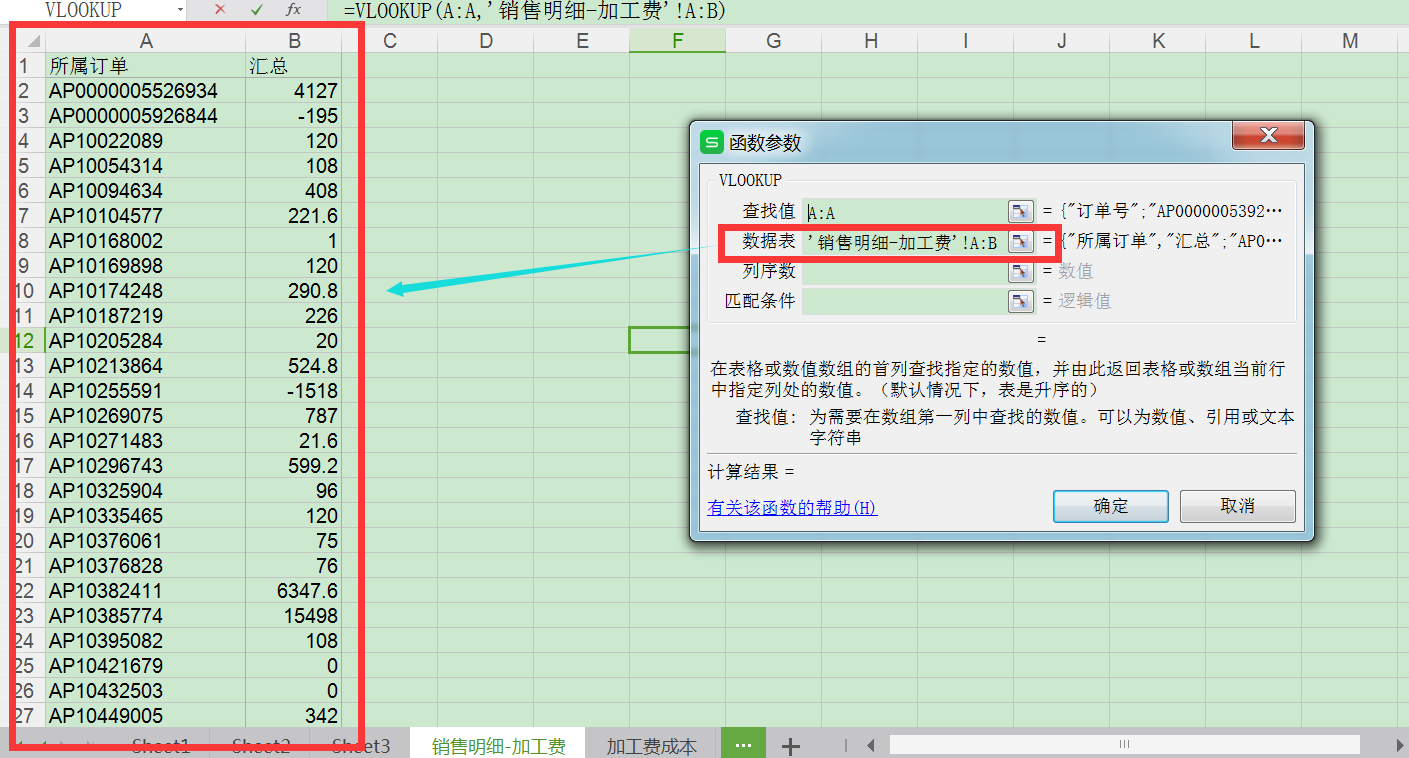Show more sheets with the green ellipsis button
The image size is (1409, 758).
pos(743,745)
